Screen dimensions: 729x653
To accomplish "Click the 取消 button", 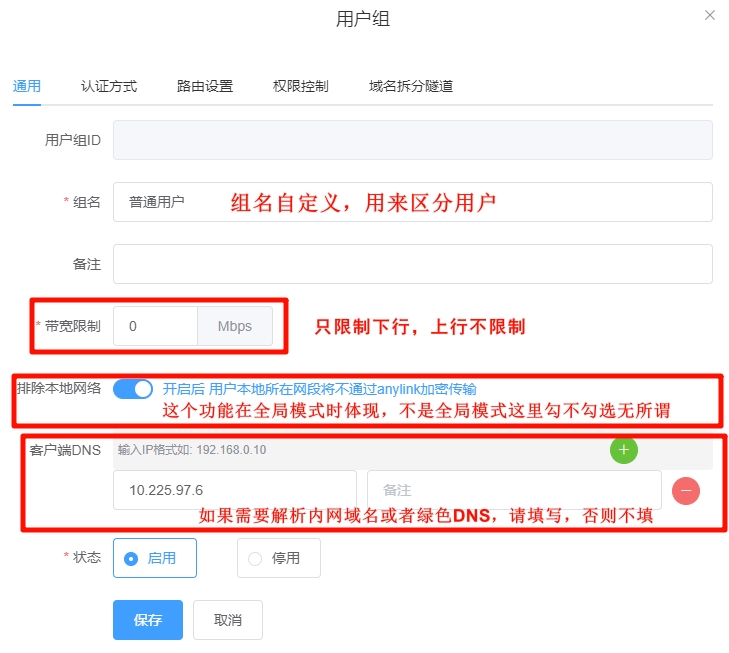I will tap(228, 620).
